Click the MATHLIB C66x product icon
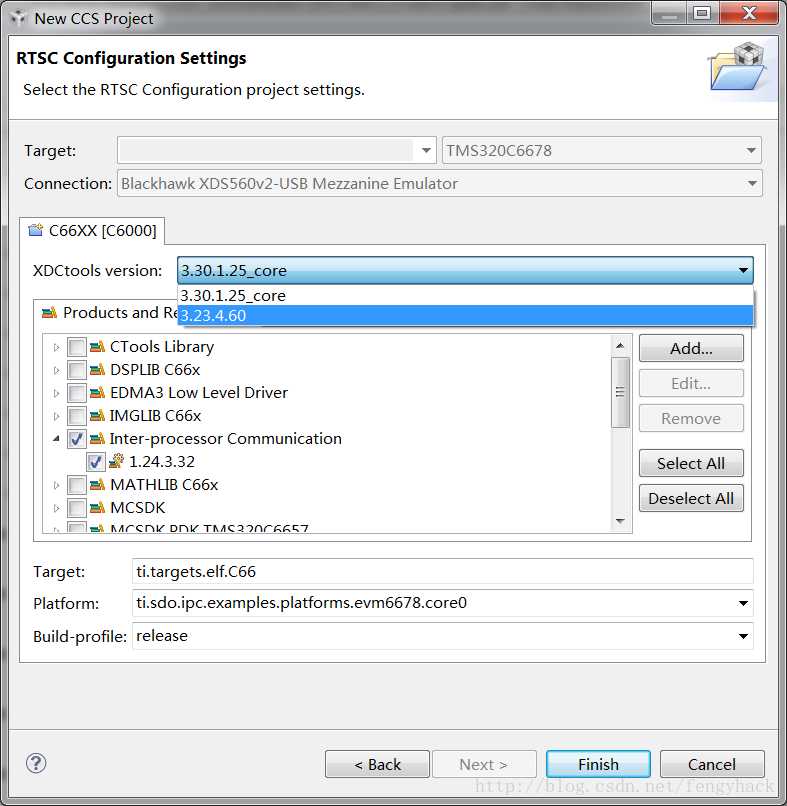This screenshot has height=806, width=787. point(97,484)
